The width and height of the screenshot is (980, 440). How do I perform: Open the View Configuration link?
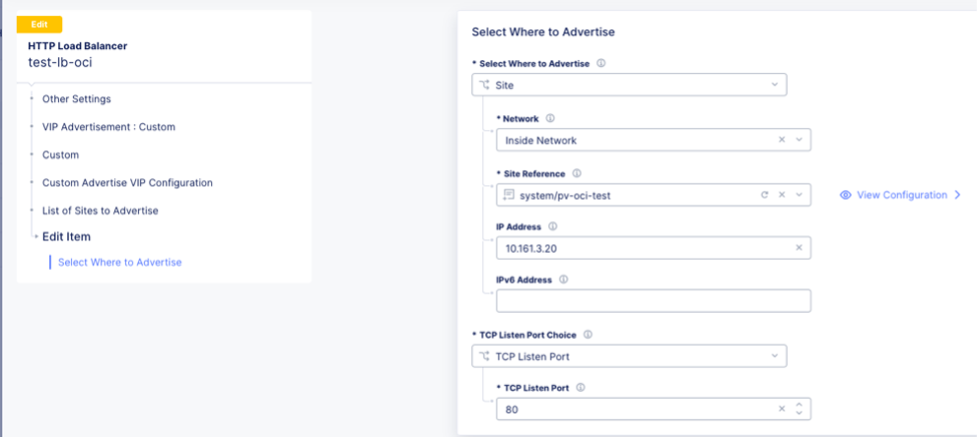coord(900,195)
